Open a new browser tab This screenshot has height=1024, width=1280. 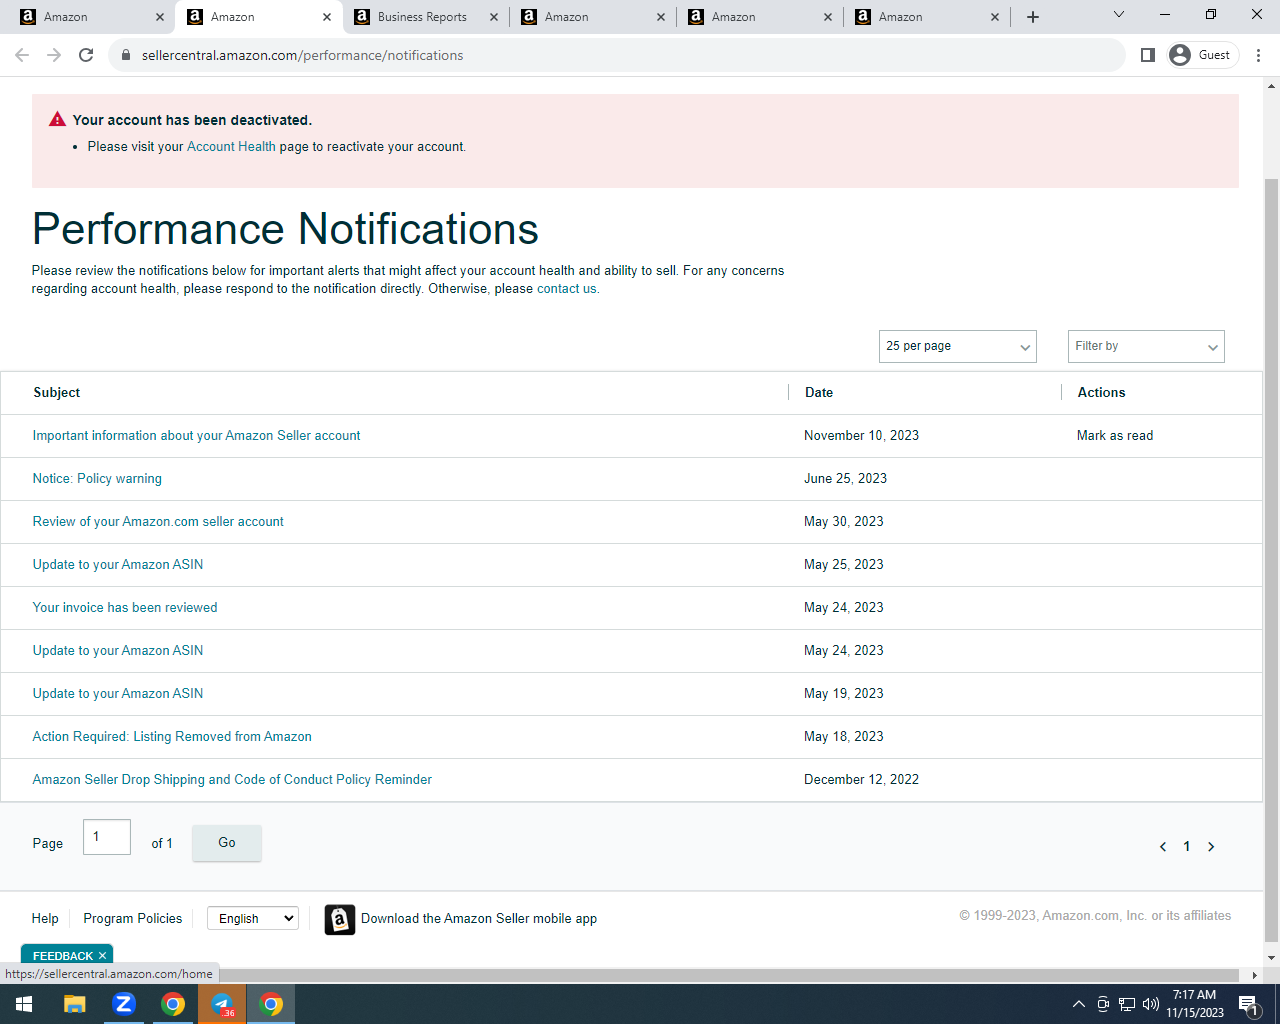click(1033, 17)
